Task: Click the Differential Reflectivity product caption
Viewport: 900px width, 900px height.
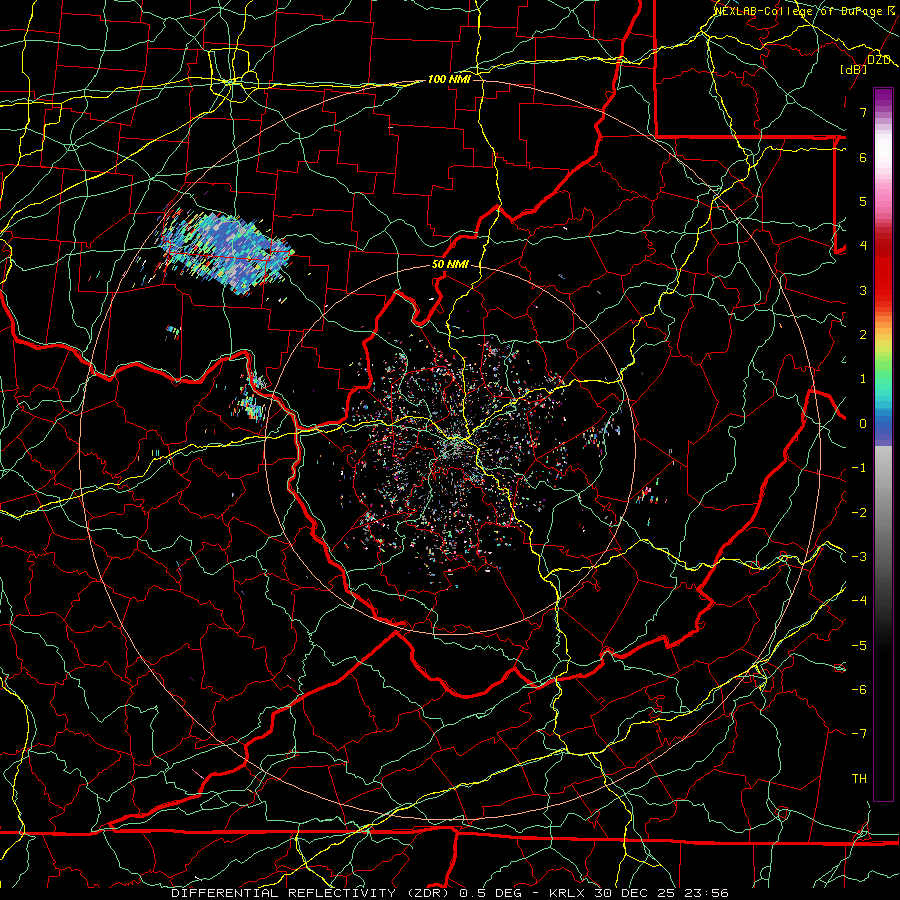Action: click(450, 893)
